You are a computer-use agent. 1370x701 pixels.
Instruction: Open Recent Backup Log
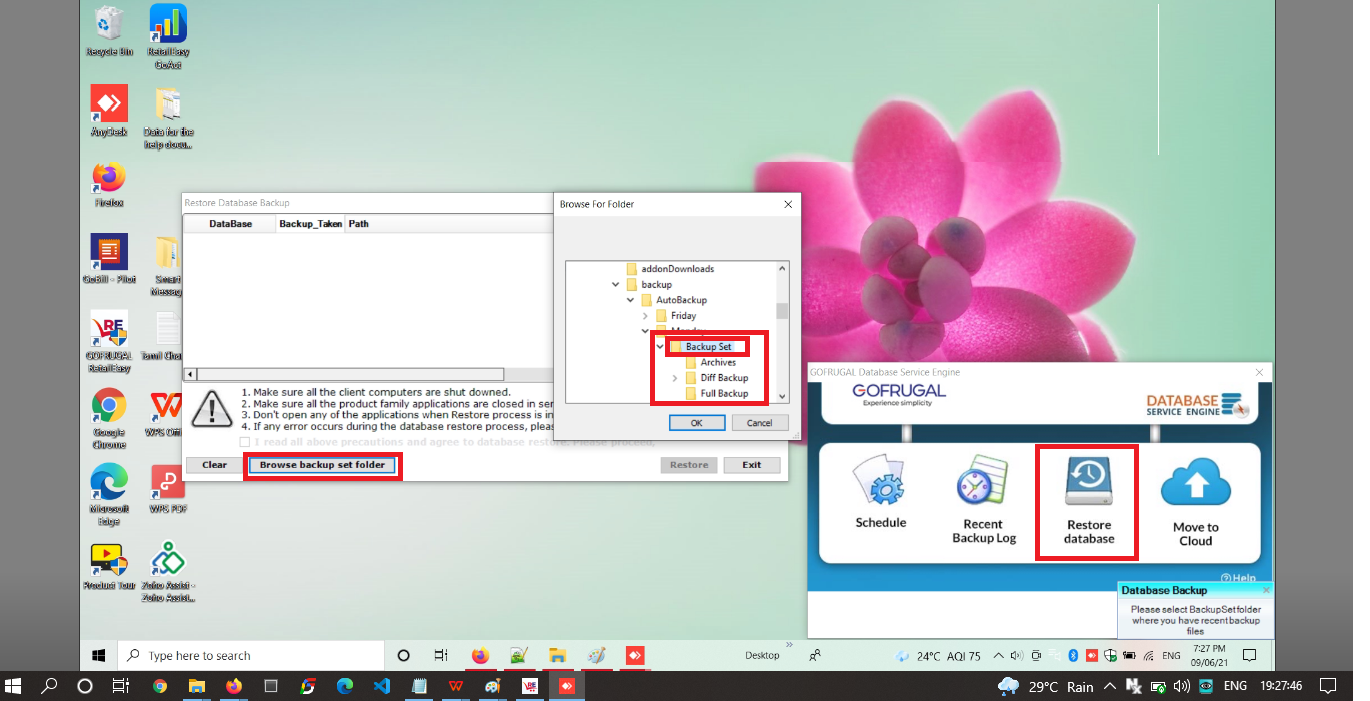(x=983, y=499)
